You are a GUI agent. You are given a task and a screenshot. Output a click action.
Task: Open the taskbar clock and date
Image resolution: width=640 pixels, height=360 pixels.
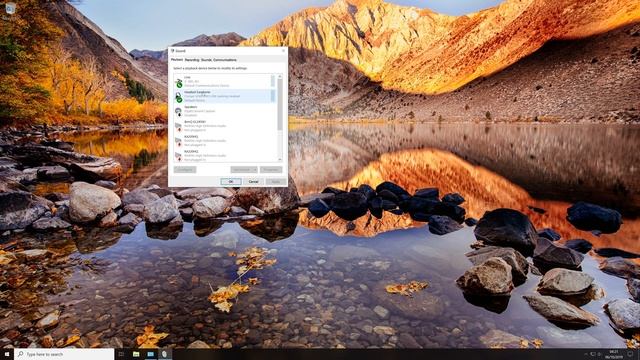[x=613, y=354]
